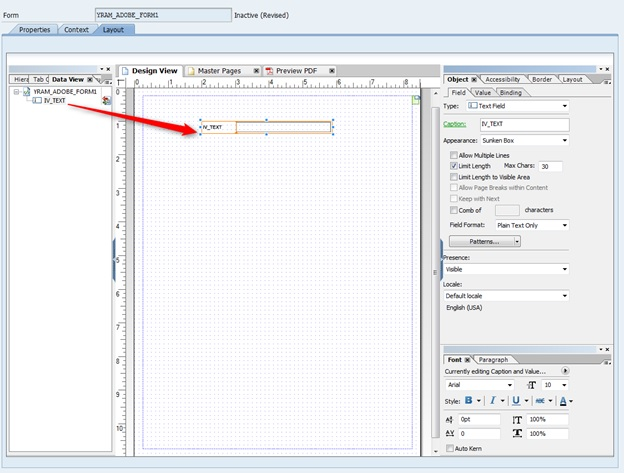Close the Master Pages tab
The height and width of the screenshot is (473, 624).
[x=256, y=71]
